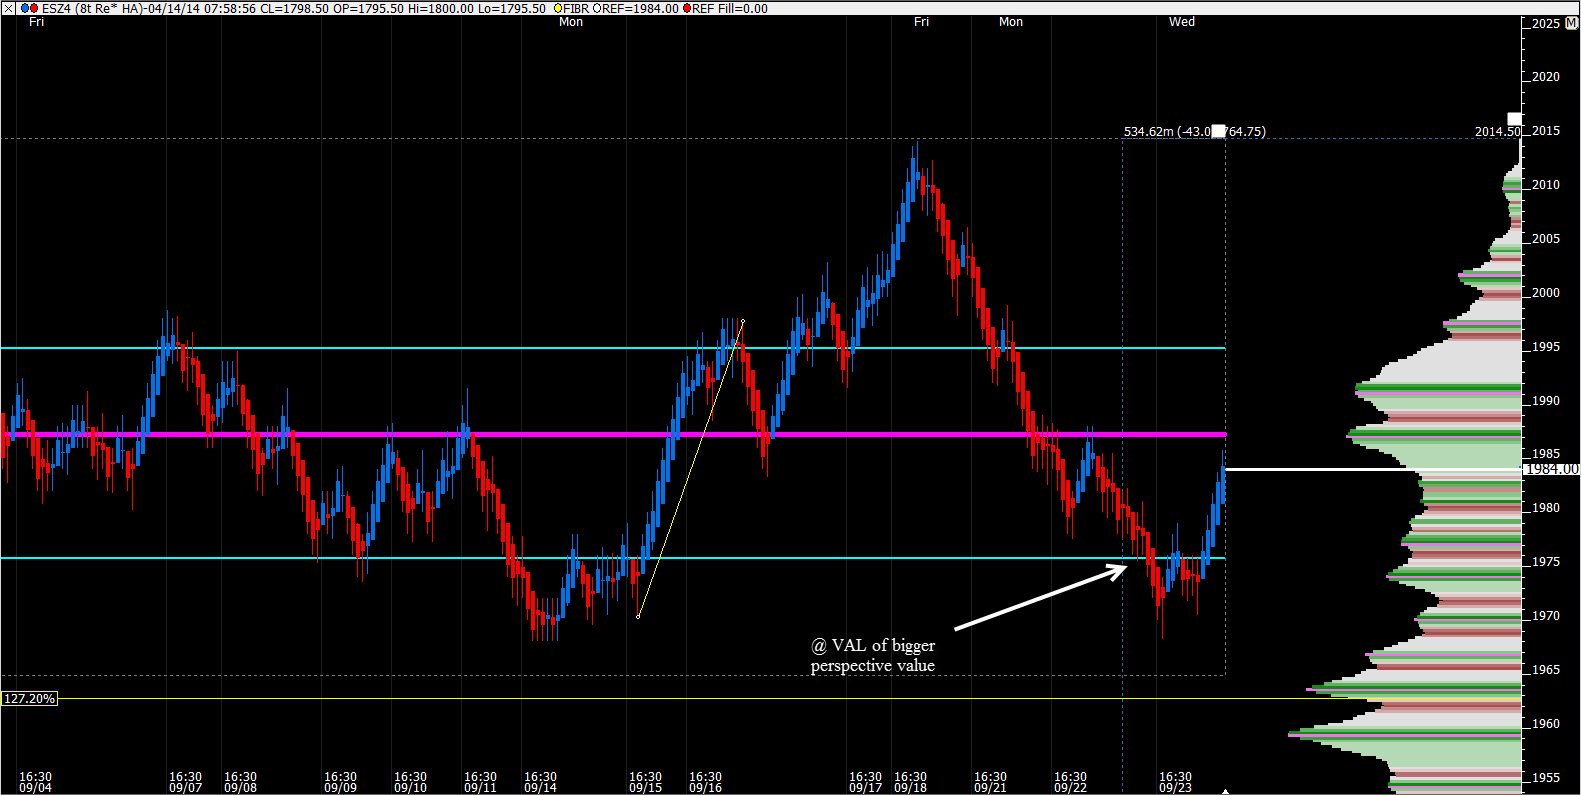Select the white handle beside 534.62m label

(x=1218, y=131)
